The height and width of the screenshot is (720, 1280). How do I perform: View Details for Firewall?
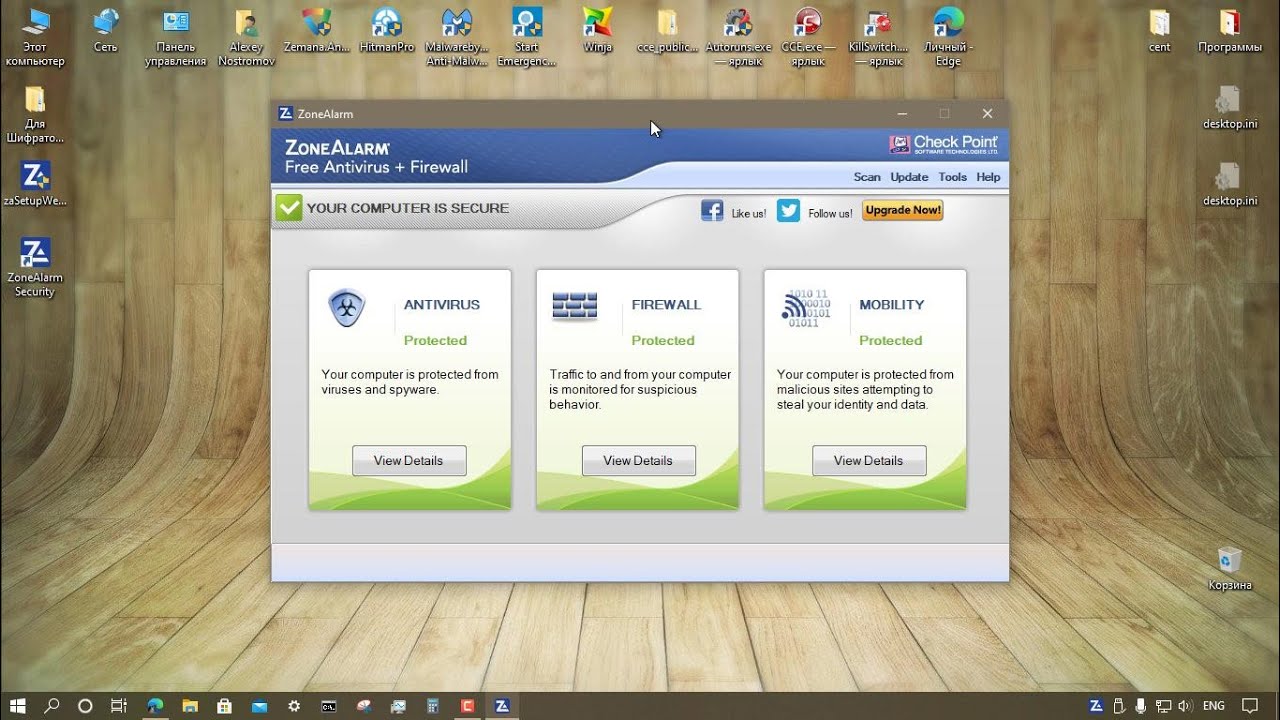[638, 461]
